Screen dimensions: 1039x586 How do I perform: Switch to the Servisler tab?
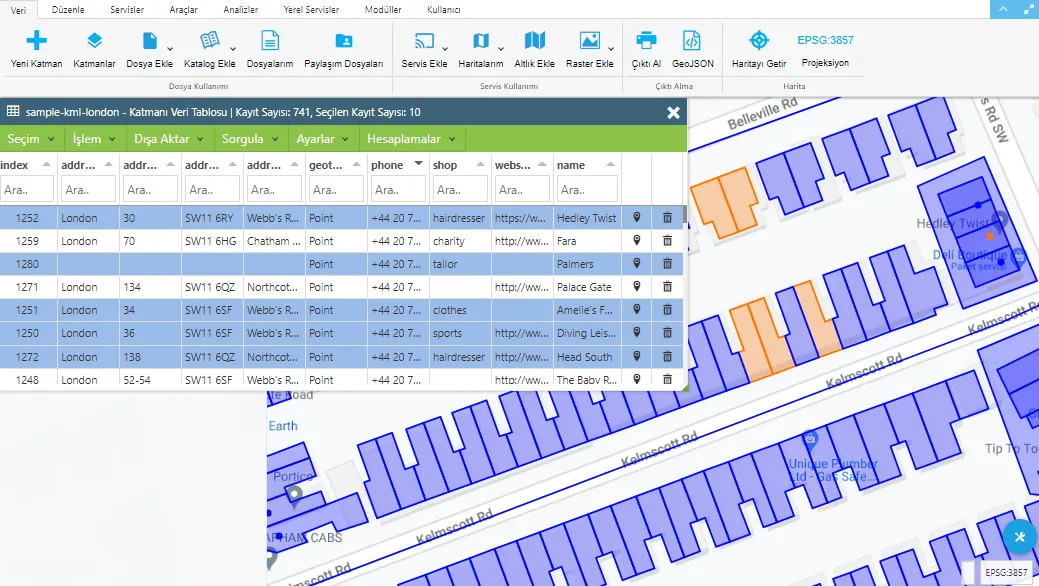127,10
